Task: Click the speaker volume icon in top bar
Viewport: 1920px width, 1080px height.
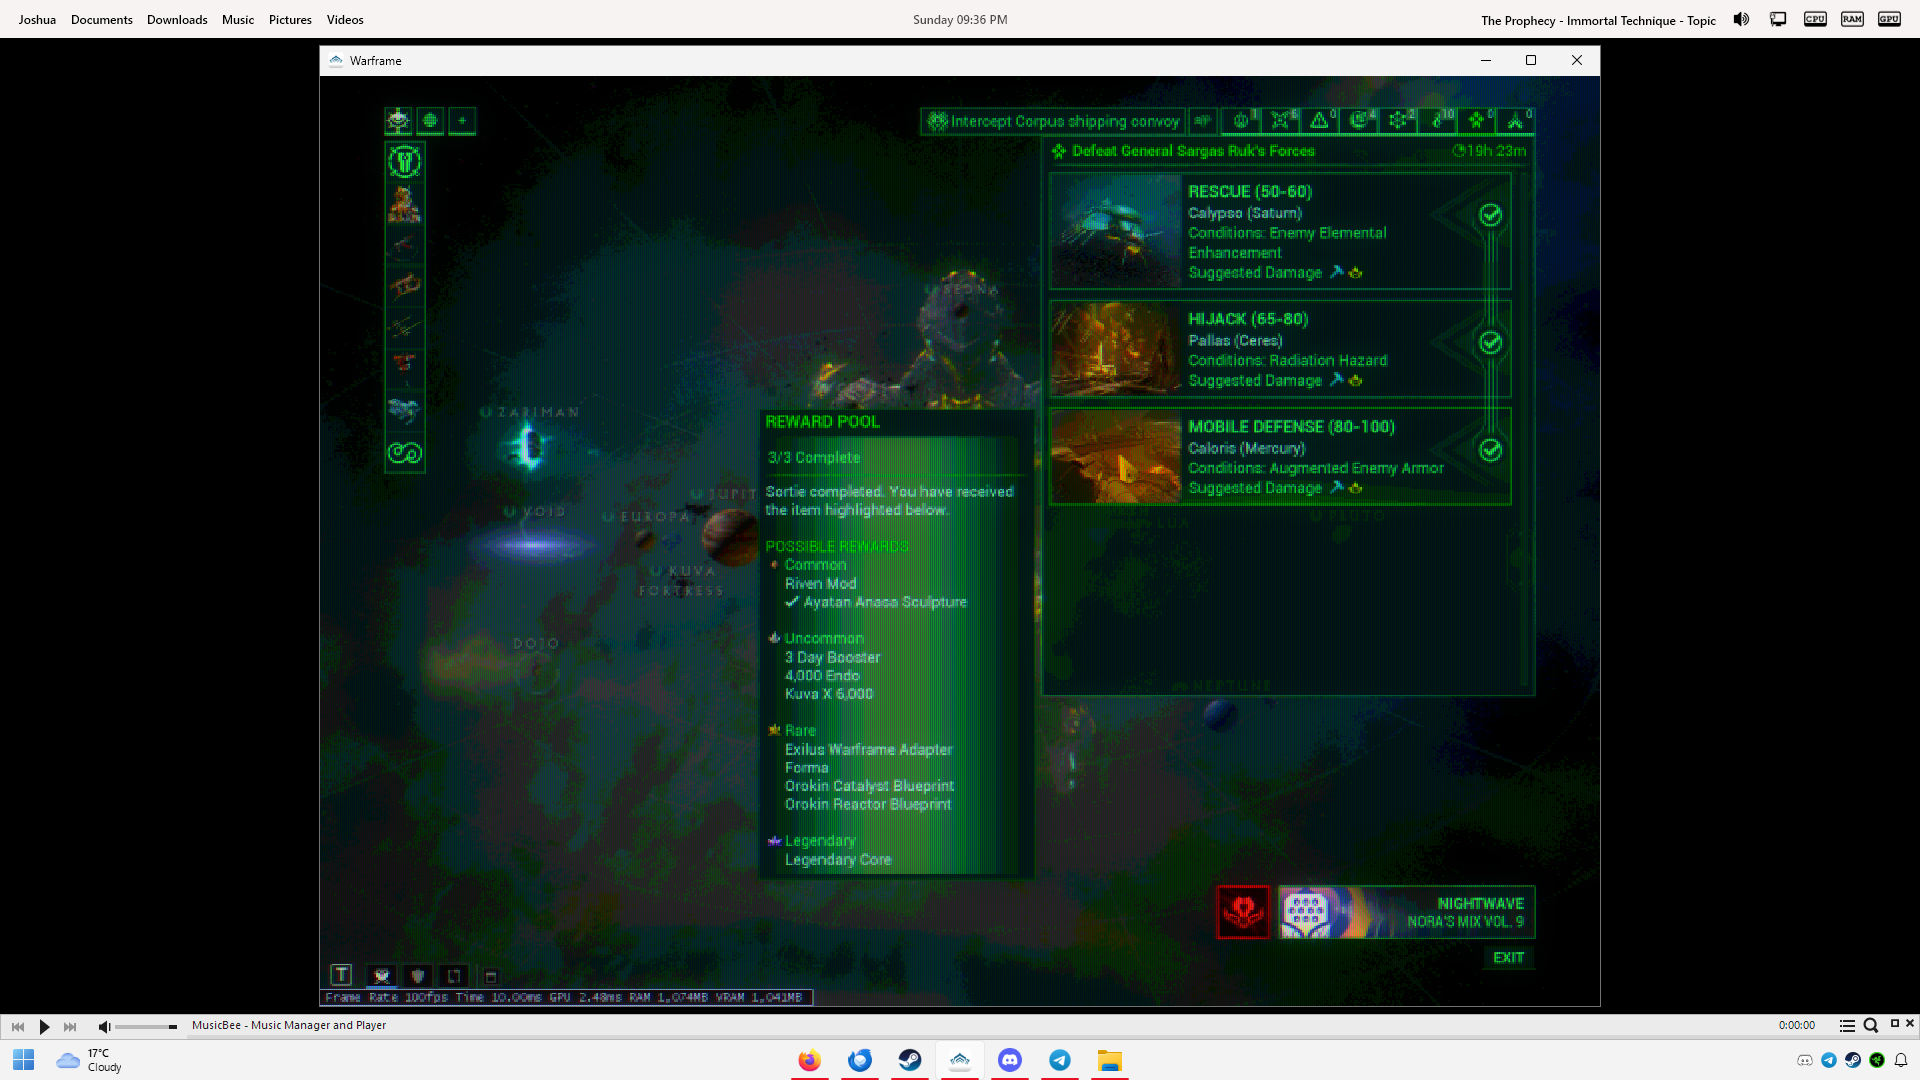Action: click(x=1741, y=19)
